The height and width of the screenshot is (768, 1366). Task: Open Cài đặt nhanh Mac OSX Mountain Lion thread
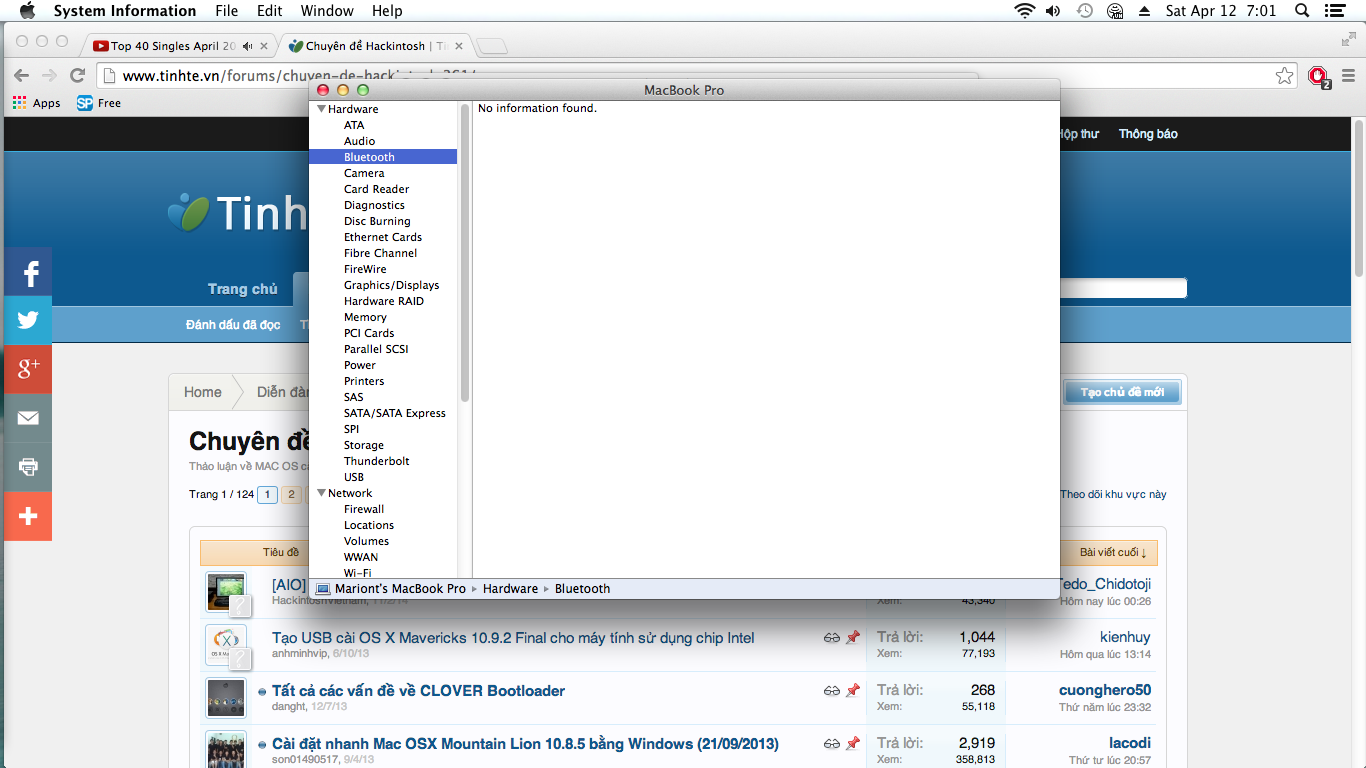click(x=525, y=744)
